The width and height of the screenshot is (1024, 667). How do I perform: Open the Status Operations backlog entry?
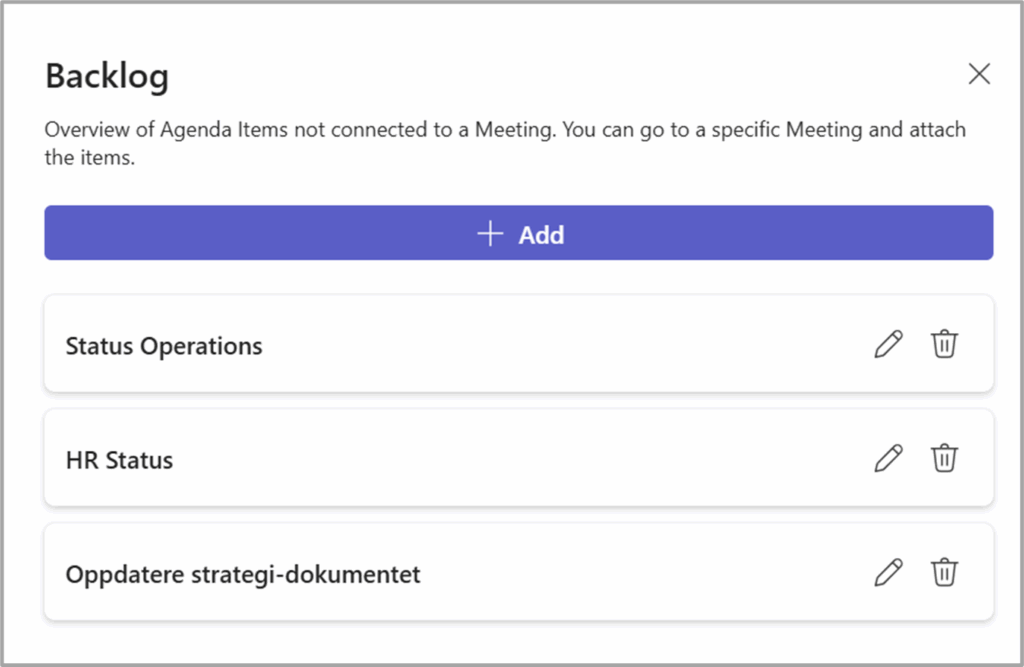click(x=400, y=344)
